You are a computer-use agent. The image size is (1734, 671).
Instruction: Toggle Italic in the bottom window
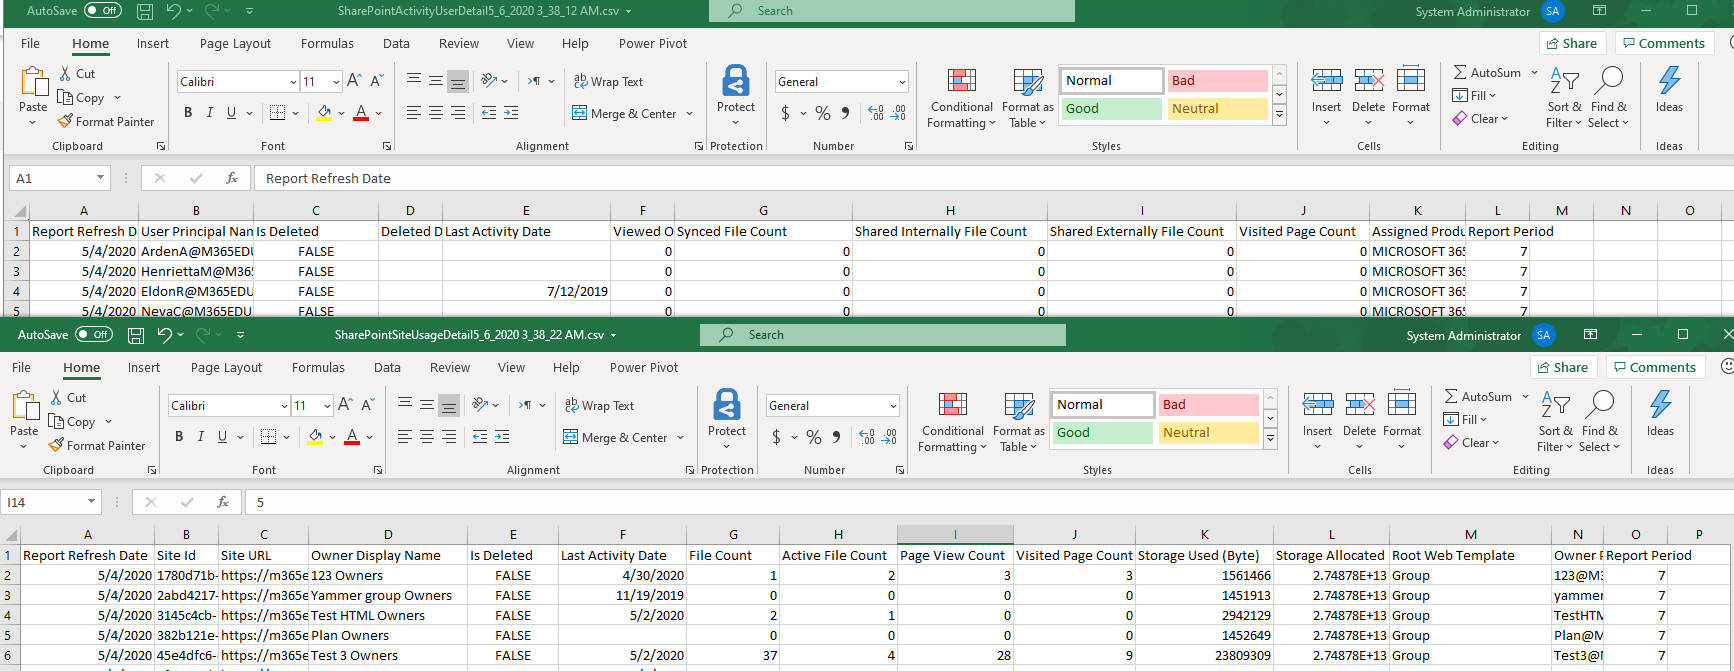[201, 437]
